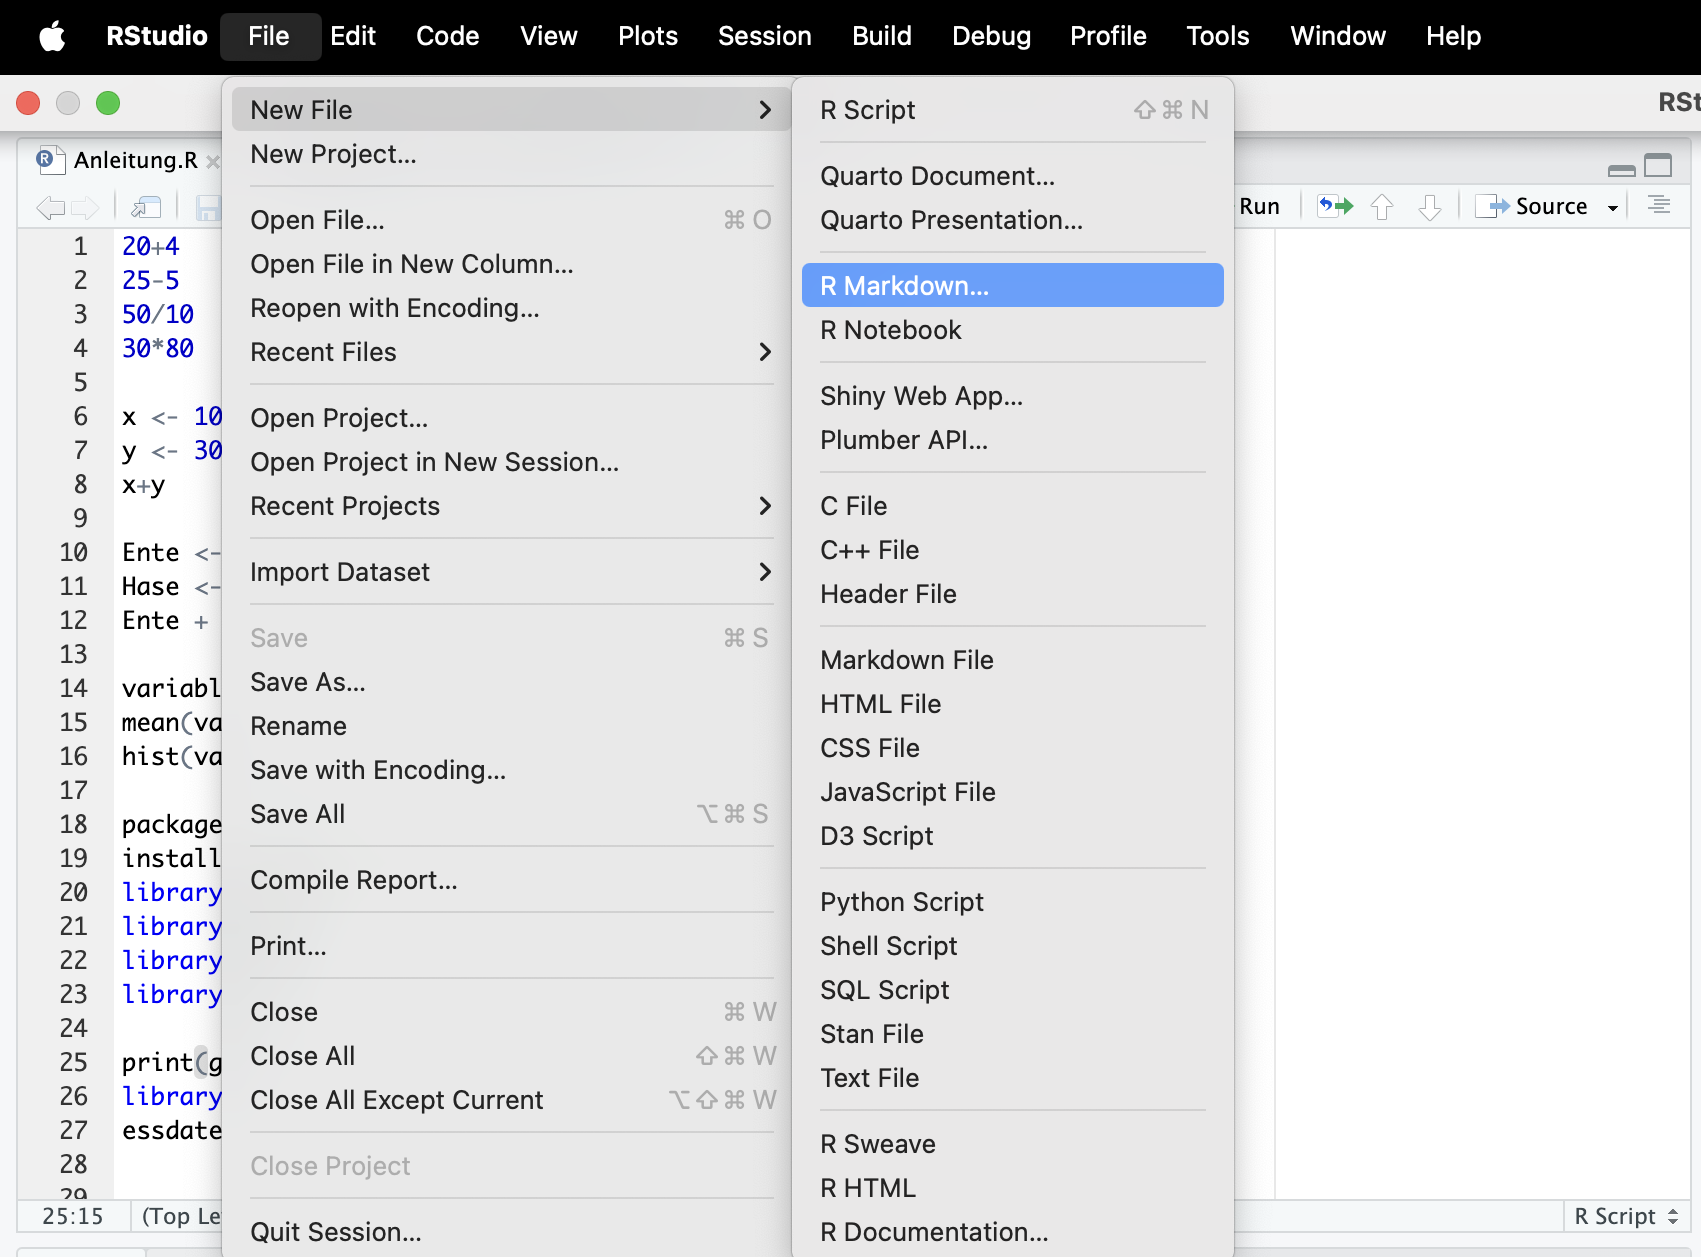Open the Debug menu

pos(991,36)
